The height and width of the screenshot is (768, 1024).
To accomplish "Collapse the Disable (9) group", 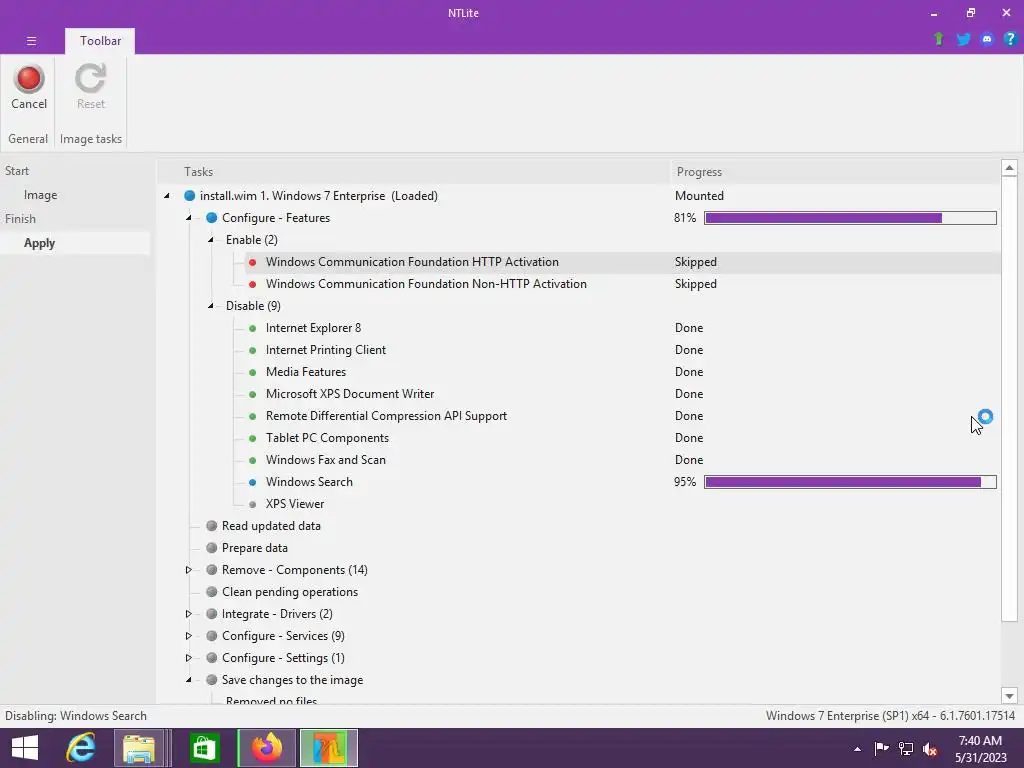I will (211, 306).
